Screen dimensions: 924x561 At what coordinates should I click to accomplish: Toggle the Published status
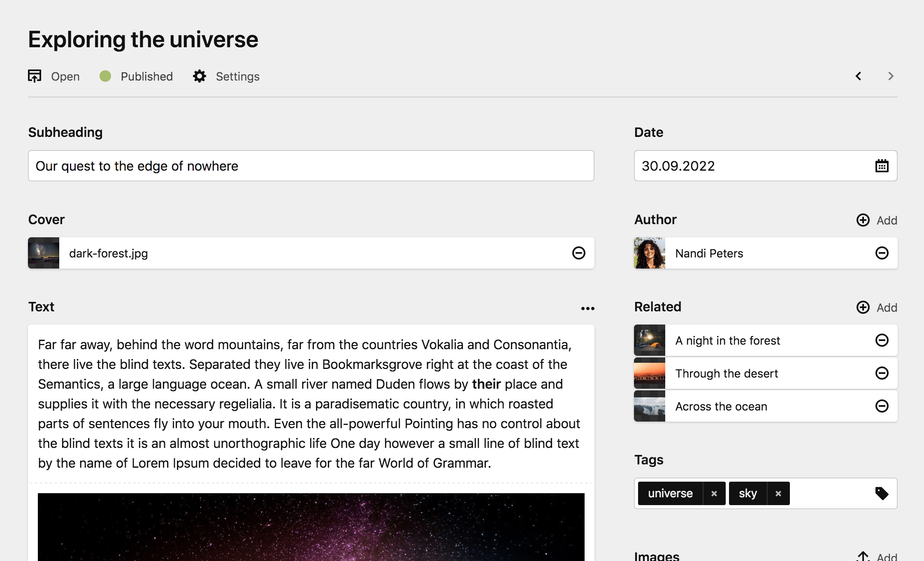[136, 76]
